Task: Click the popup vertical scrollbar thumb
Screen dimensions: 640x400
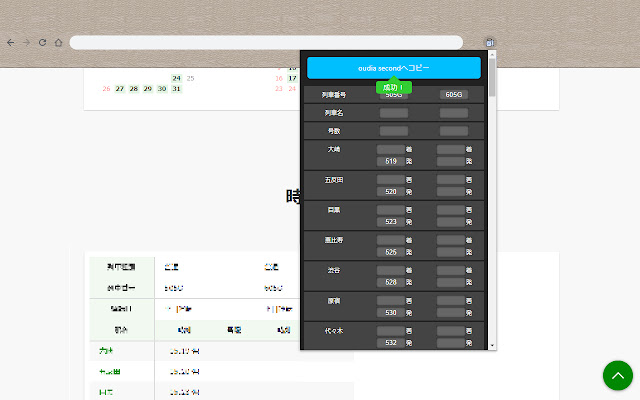Action: (x=492, y=78)
